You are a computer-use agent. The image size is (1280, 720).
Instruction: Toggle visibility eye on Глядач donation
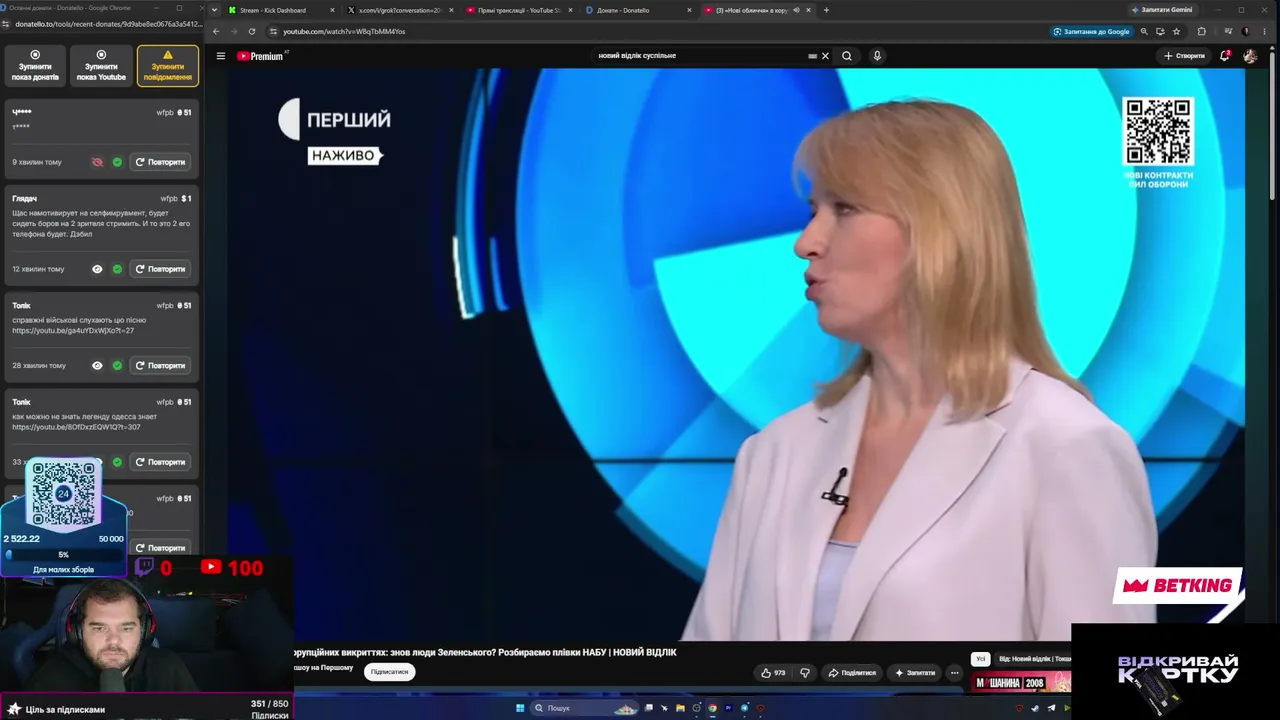point(97,269)
